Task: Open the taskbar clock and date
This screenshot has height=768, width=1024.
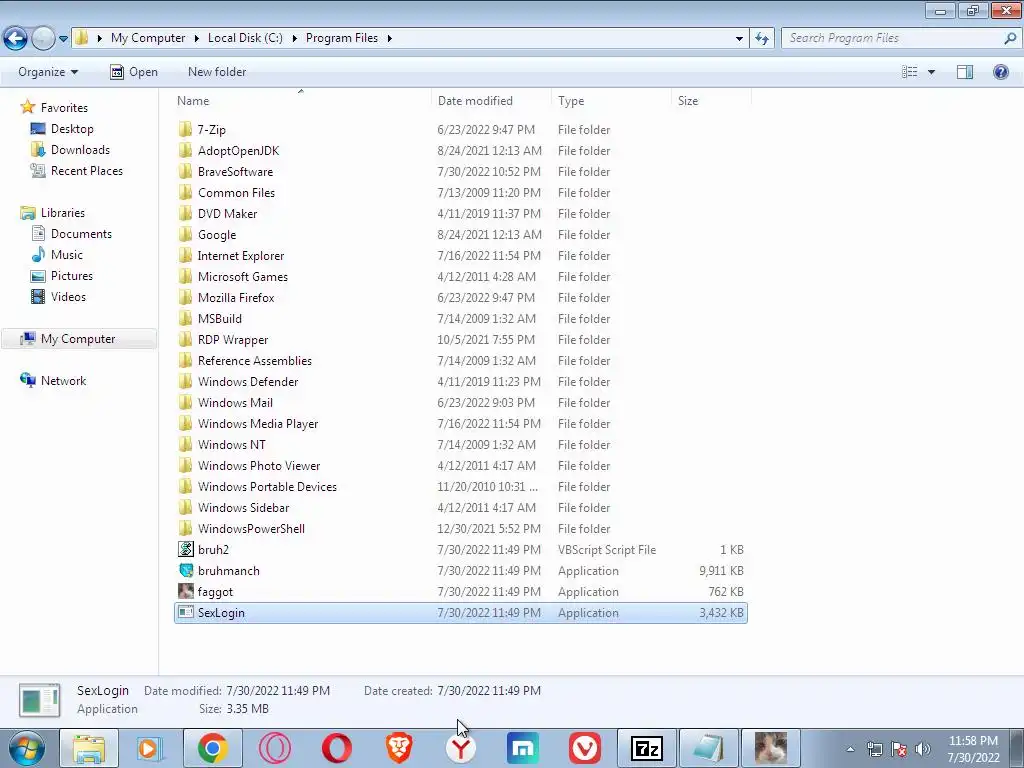Action: 973,749
